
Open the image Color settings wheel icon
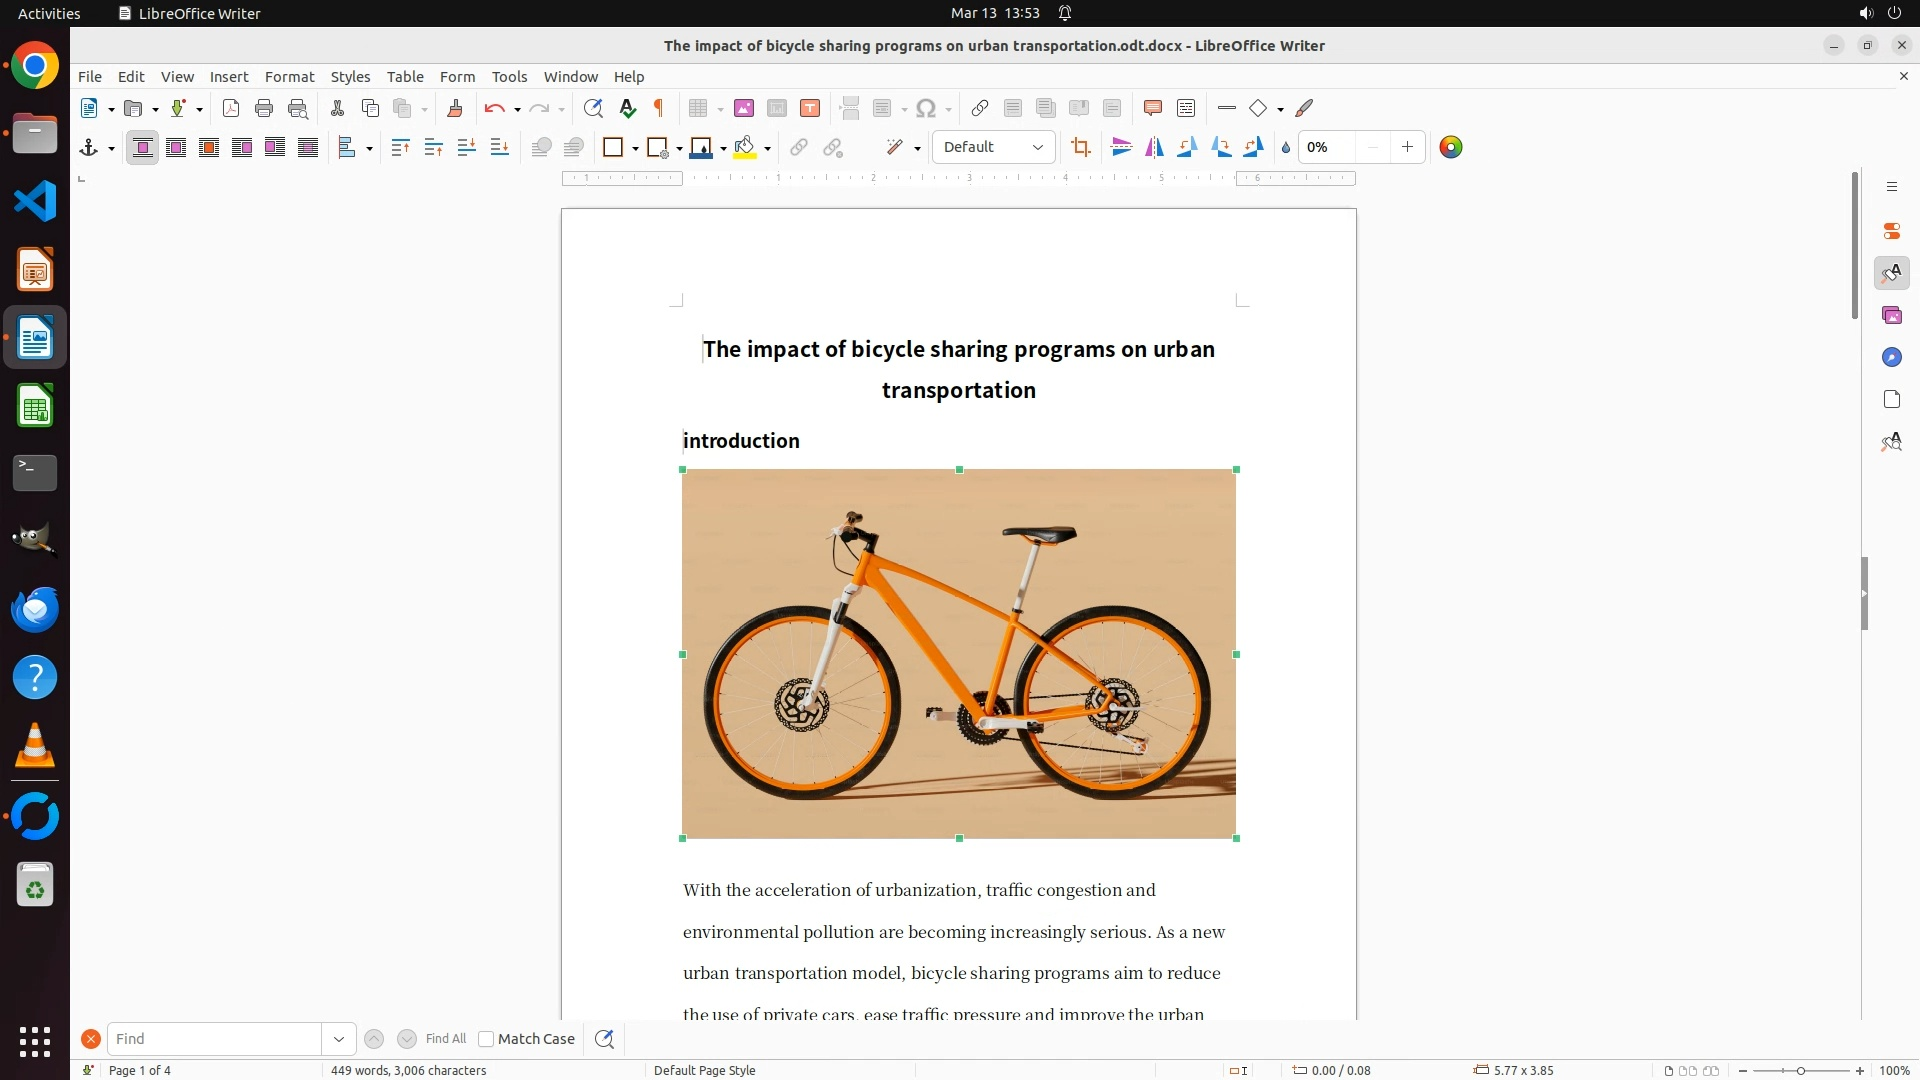(1450, 148)
